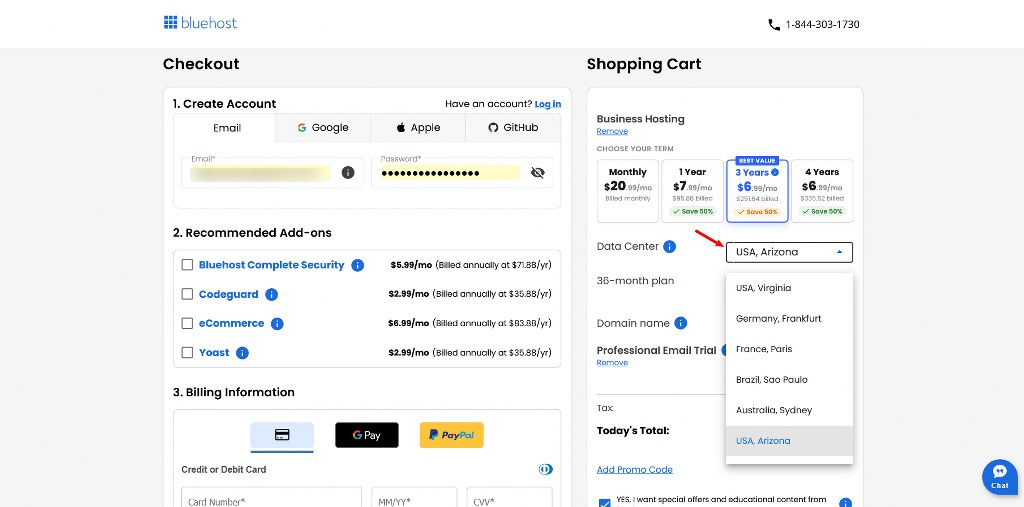The image size is (1024, 507).
Task: Collapse the Data Center dropdown showing USA, Arizona
Action: (789, 252)
